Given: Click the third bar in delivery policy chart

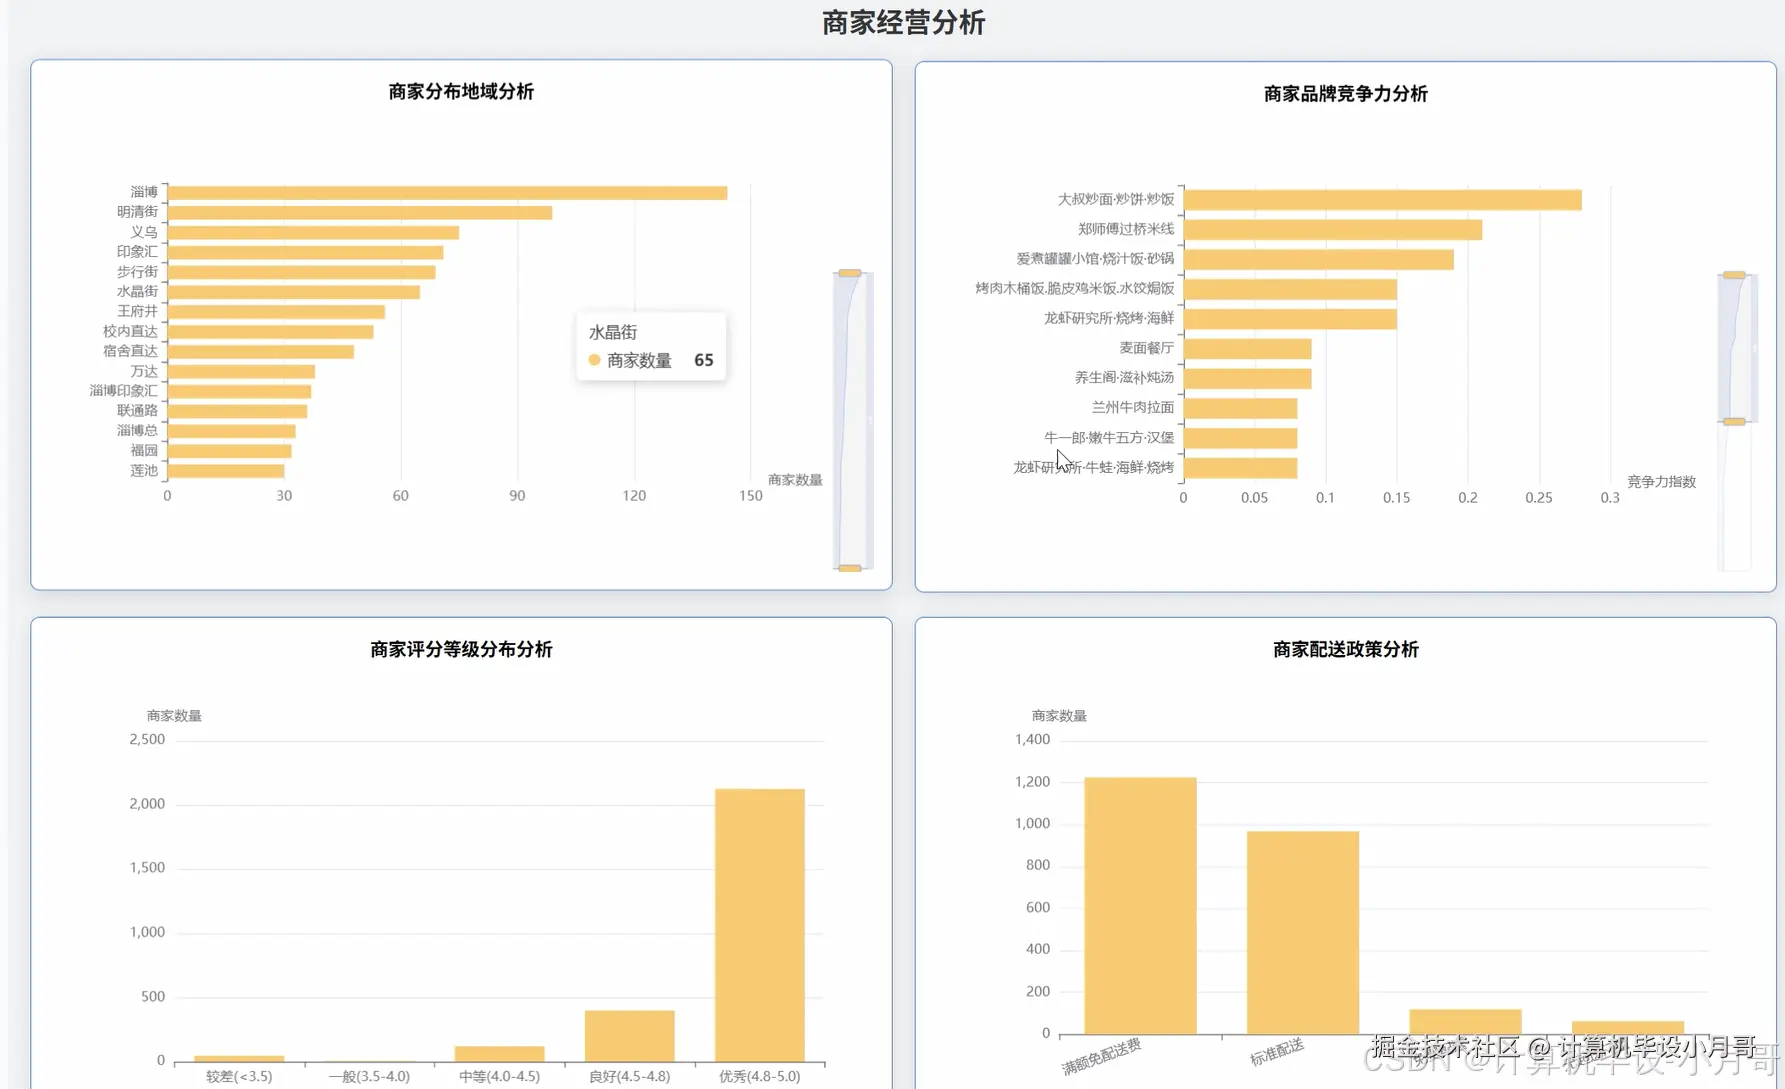Looking at the screenshot, I should [1465, 1022].
